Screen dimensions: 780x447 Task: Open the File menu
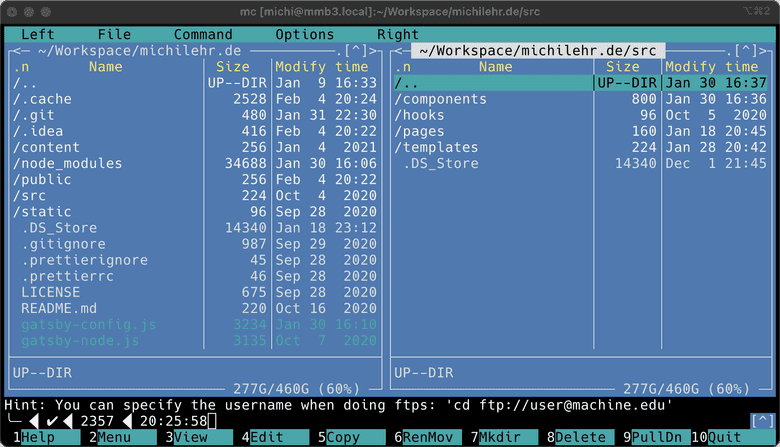tap(114, 34)
